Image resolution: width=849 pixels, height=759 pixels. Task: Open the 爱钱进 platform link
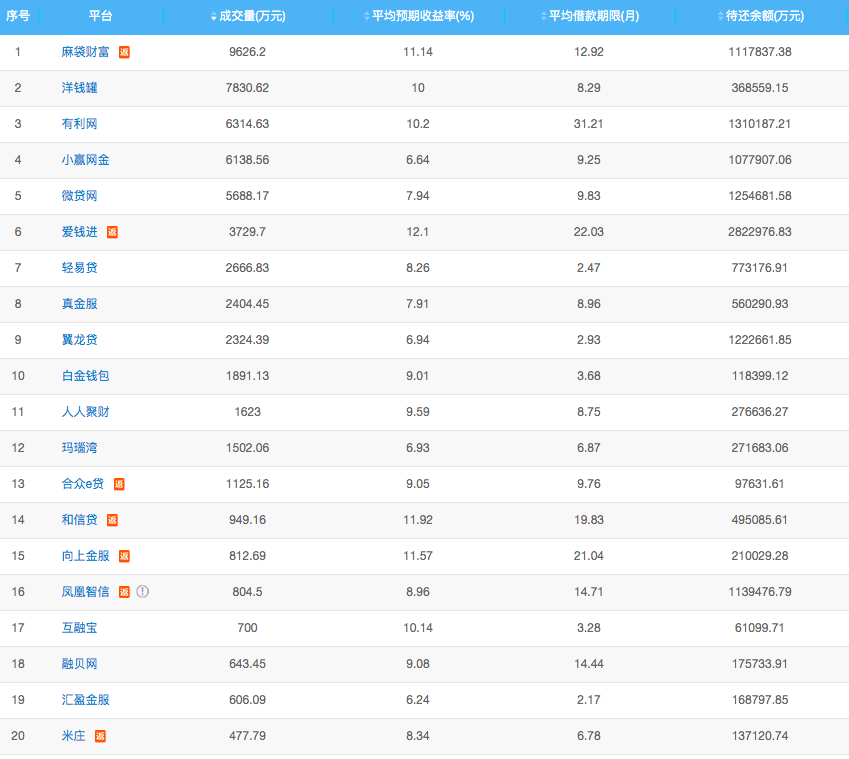click(x=80, y=232)
